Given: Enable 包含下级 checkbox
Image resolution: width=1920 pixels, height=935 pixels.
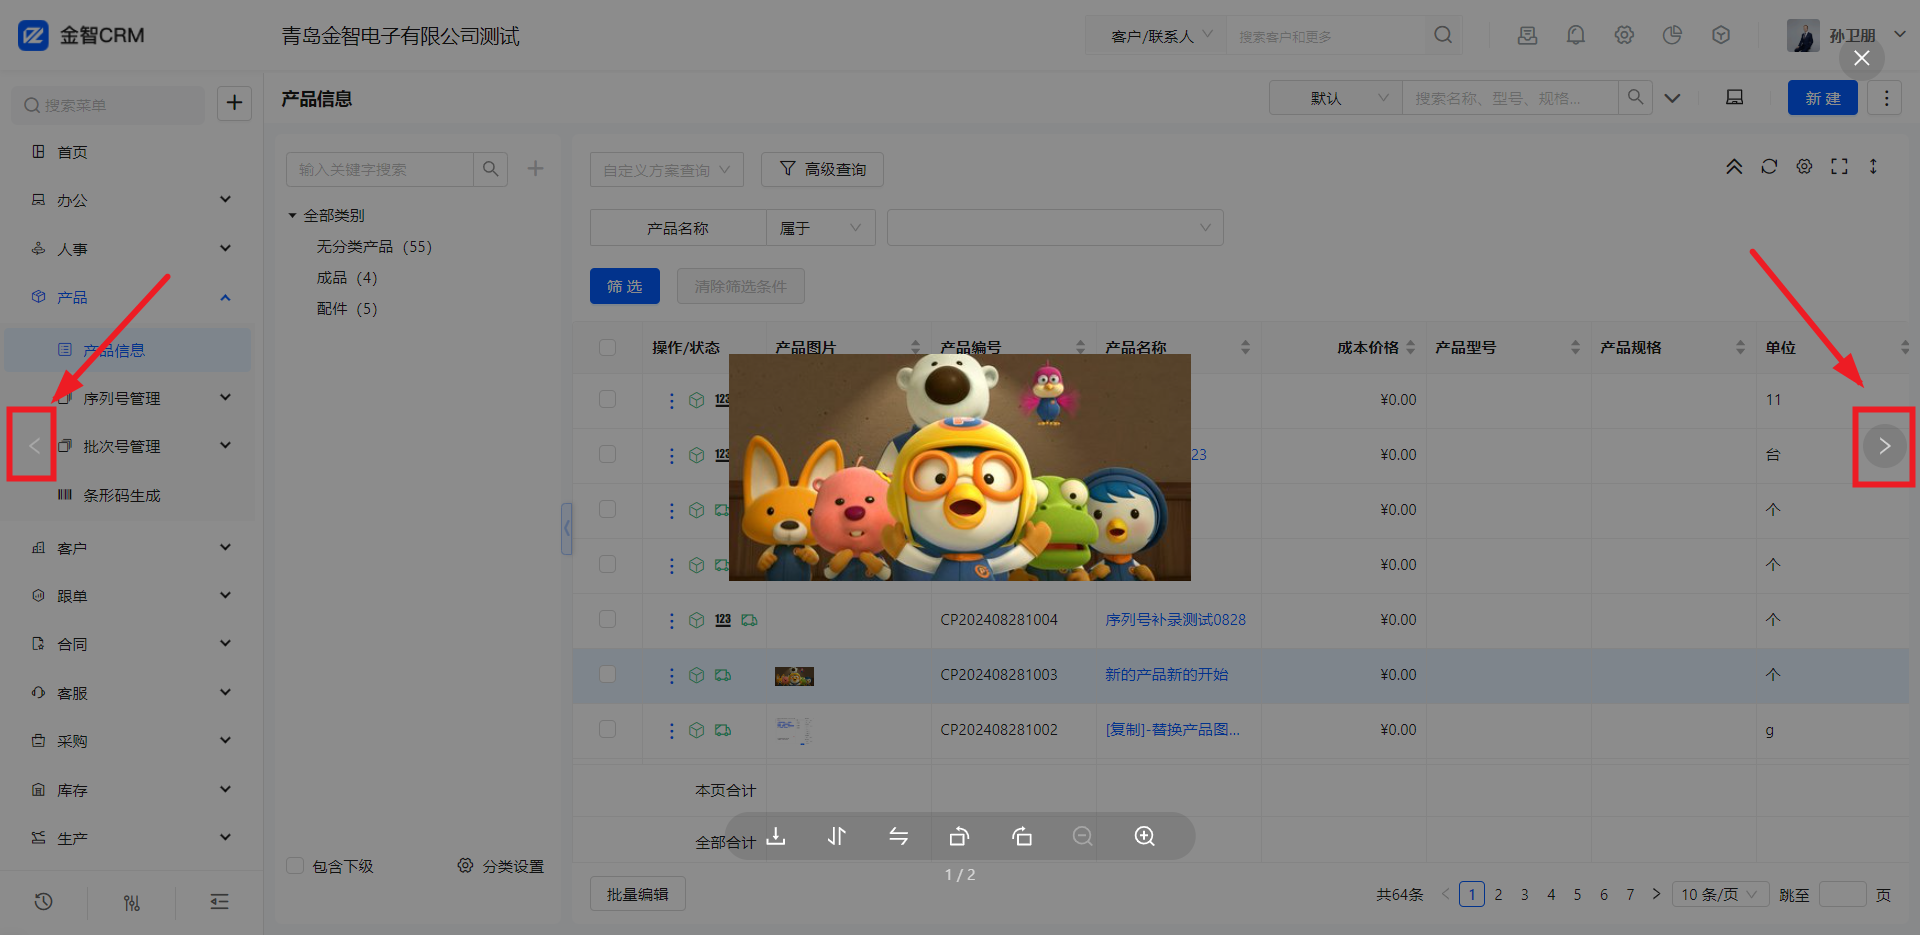Looking at the screenshot, I should coord(295,866).
